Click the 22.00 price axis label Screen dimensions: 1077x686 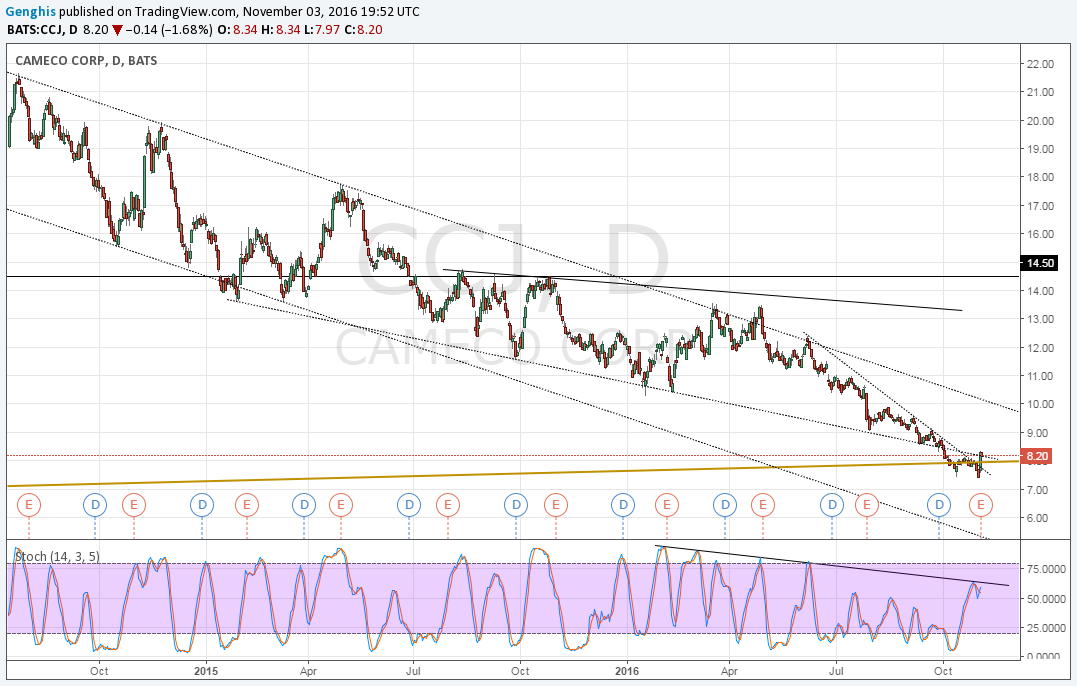pos(1040,64)
